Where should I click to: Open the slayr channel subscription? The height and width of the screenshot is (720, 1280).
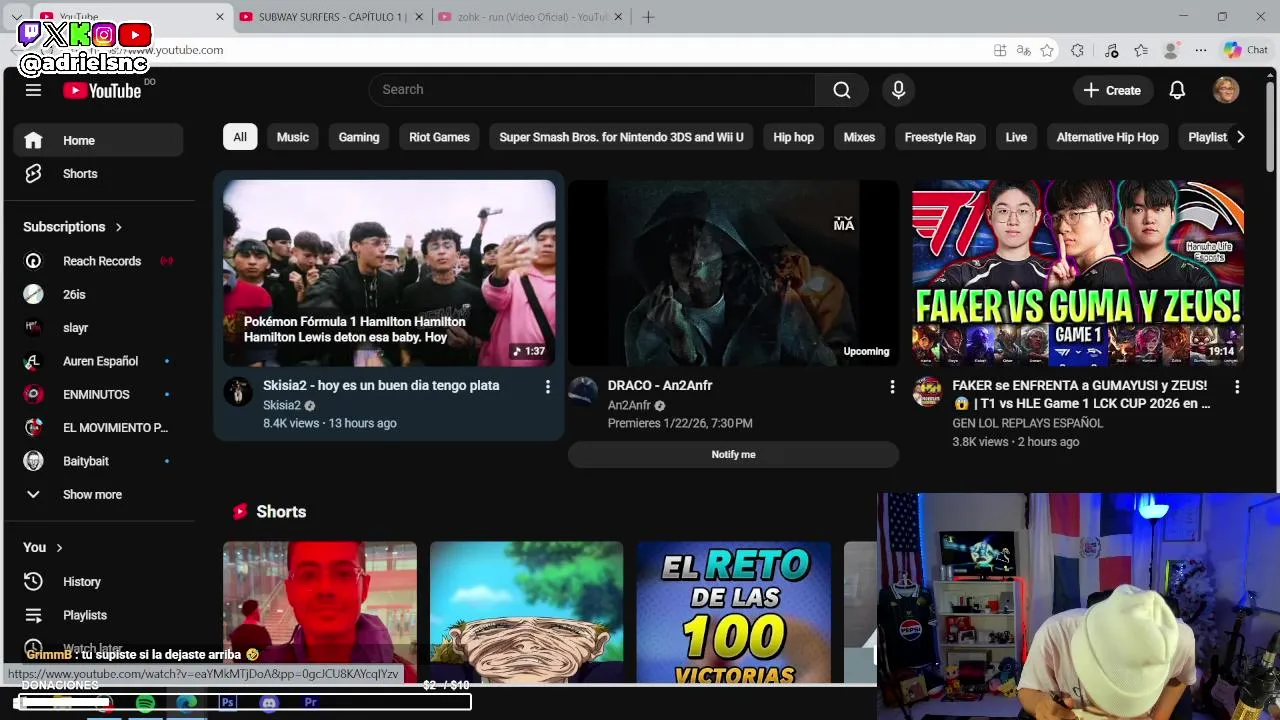point(98,327)
